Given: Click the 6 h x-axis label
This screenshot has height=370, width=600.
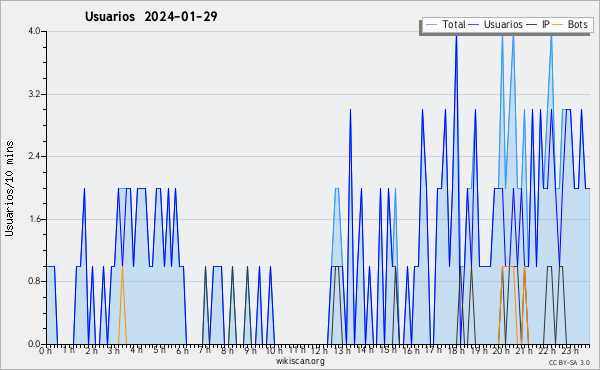Looking at the screenshot, I should tap(182, 350).
